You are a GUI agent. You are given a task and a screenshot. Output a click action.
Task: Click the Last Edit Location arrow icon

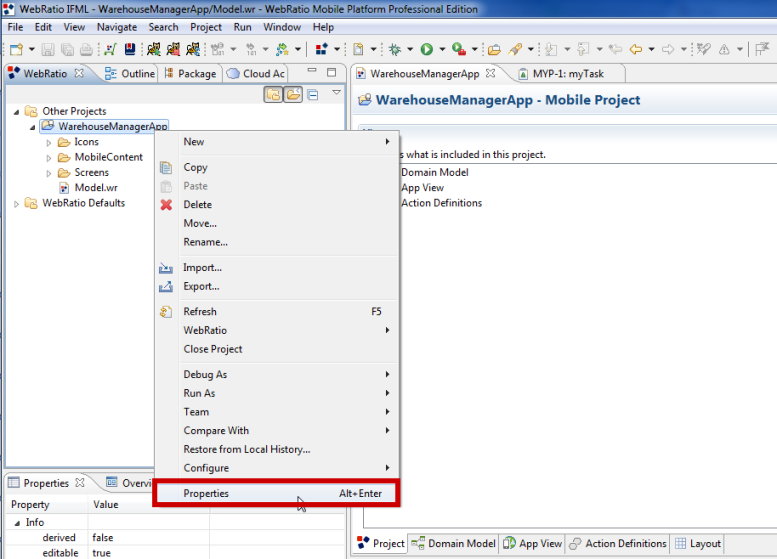[x=615, y=49]
